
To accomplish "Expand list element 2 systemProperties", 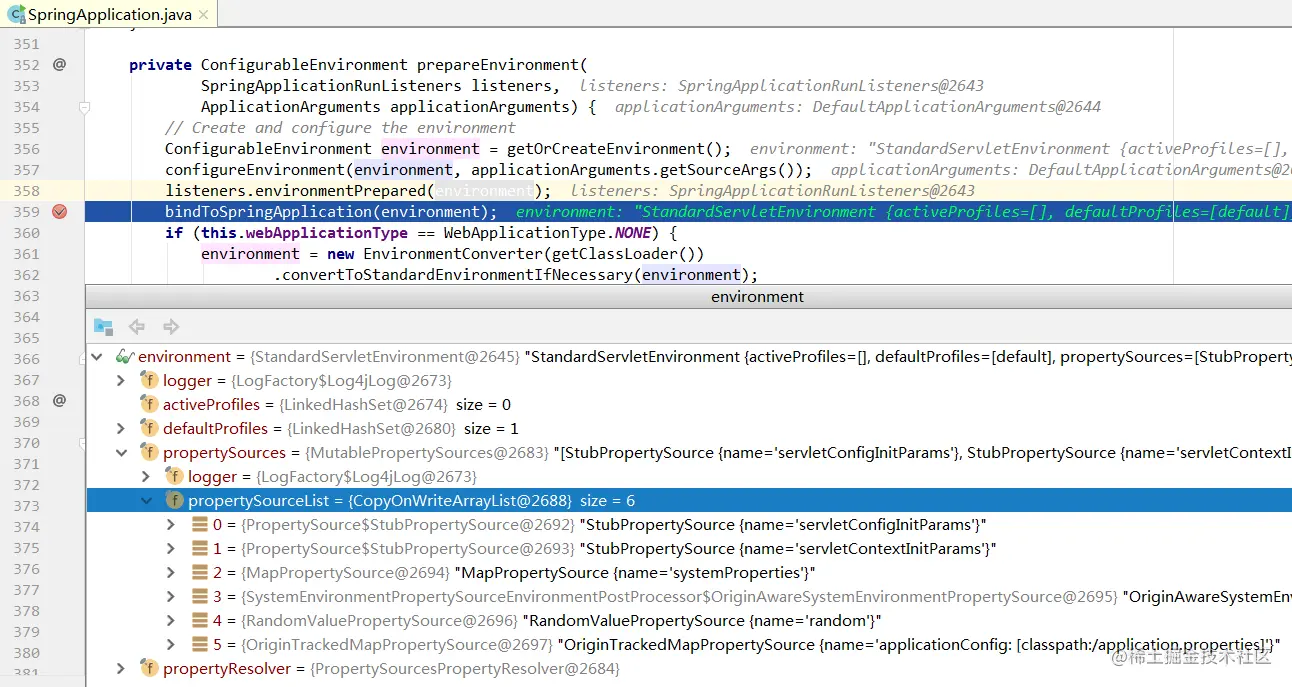I will (x=171, y=572).
